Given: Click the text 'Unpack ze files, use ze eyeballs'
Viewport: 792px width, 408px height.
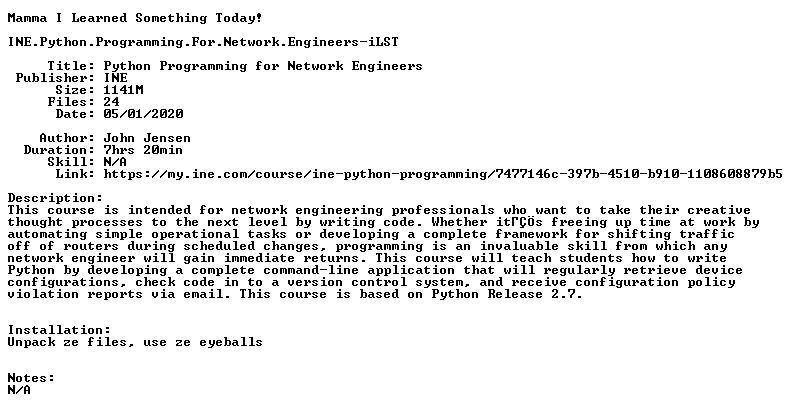Looking at the screenshot, I should 135,342.
